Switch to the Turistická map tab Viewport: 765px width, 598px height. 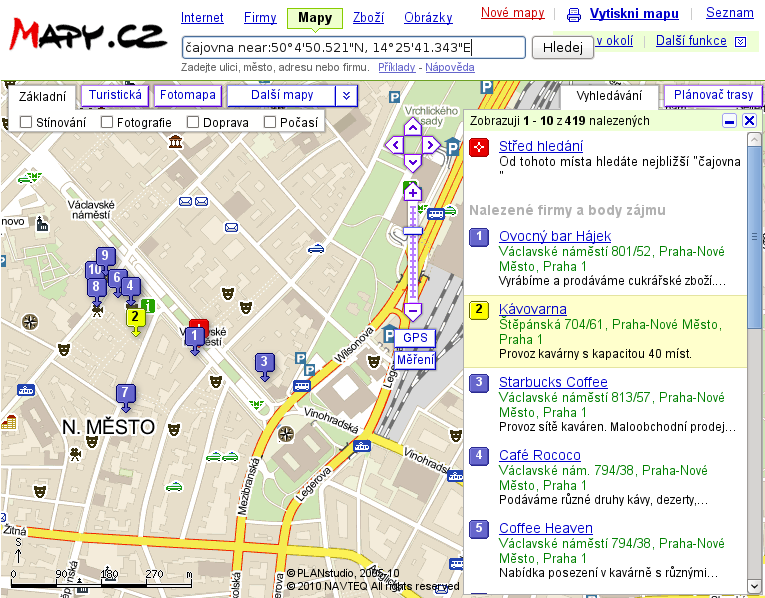point(115,95)
